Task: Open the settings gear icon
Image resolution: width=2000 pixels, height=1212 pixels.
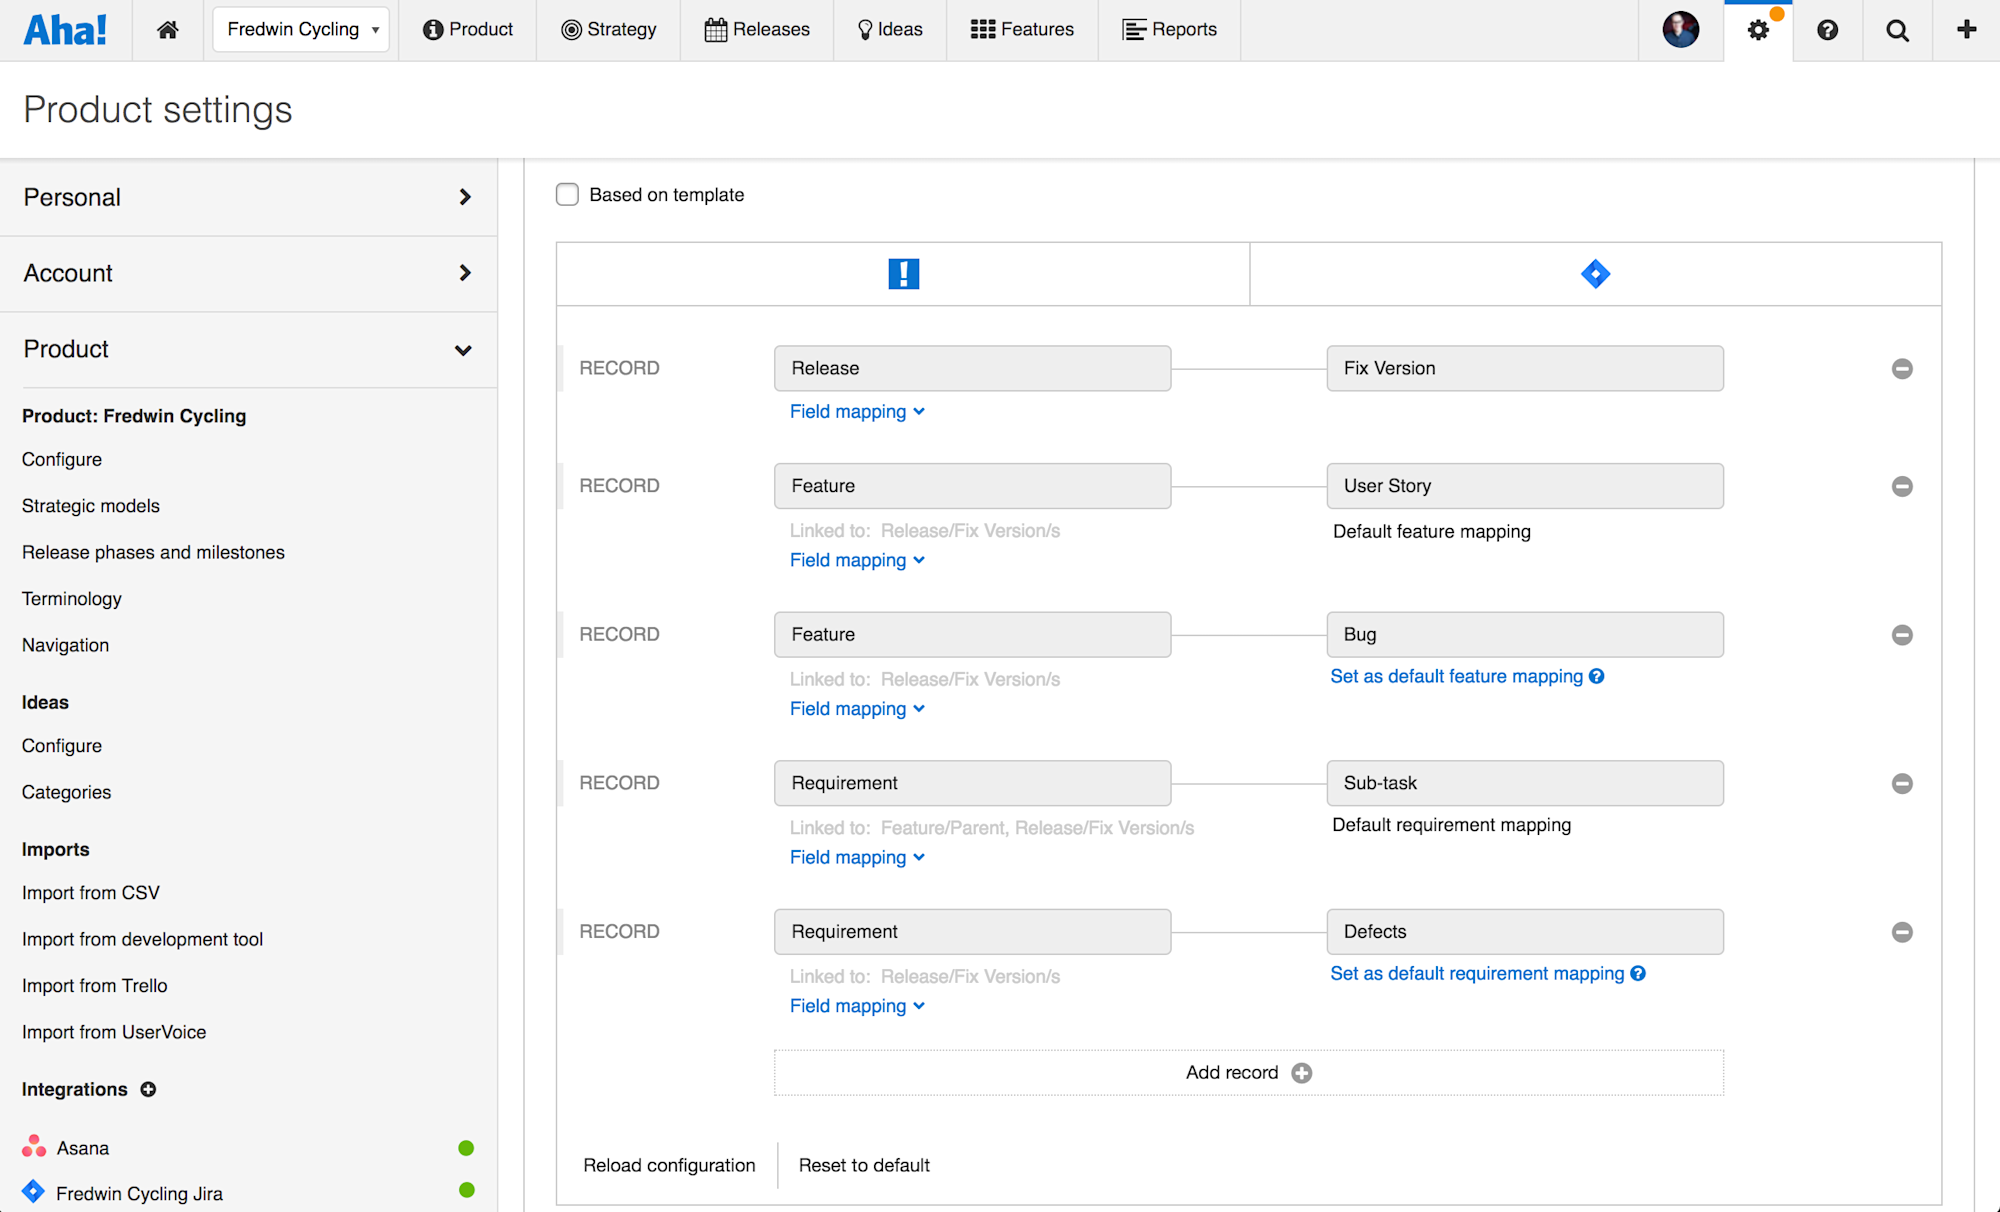Action: [x=1758, y=30]
